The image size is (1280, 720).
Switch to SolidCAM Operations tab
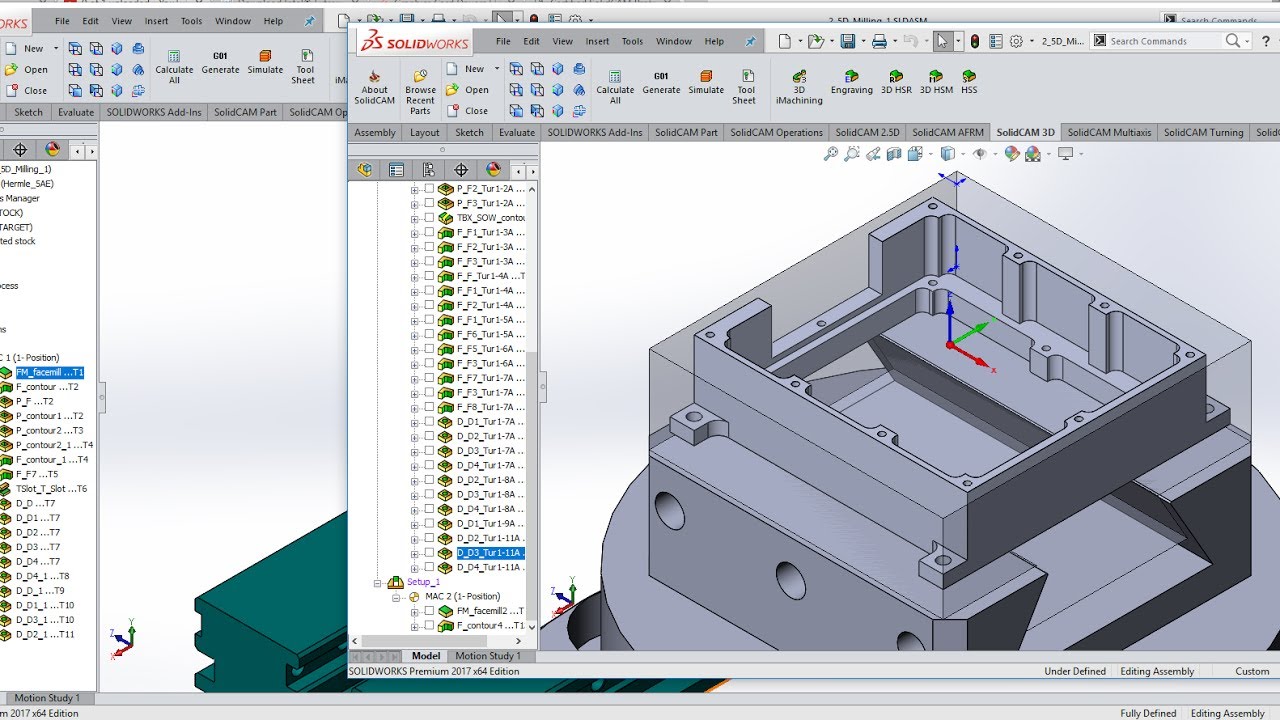click(776, 132)
